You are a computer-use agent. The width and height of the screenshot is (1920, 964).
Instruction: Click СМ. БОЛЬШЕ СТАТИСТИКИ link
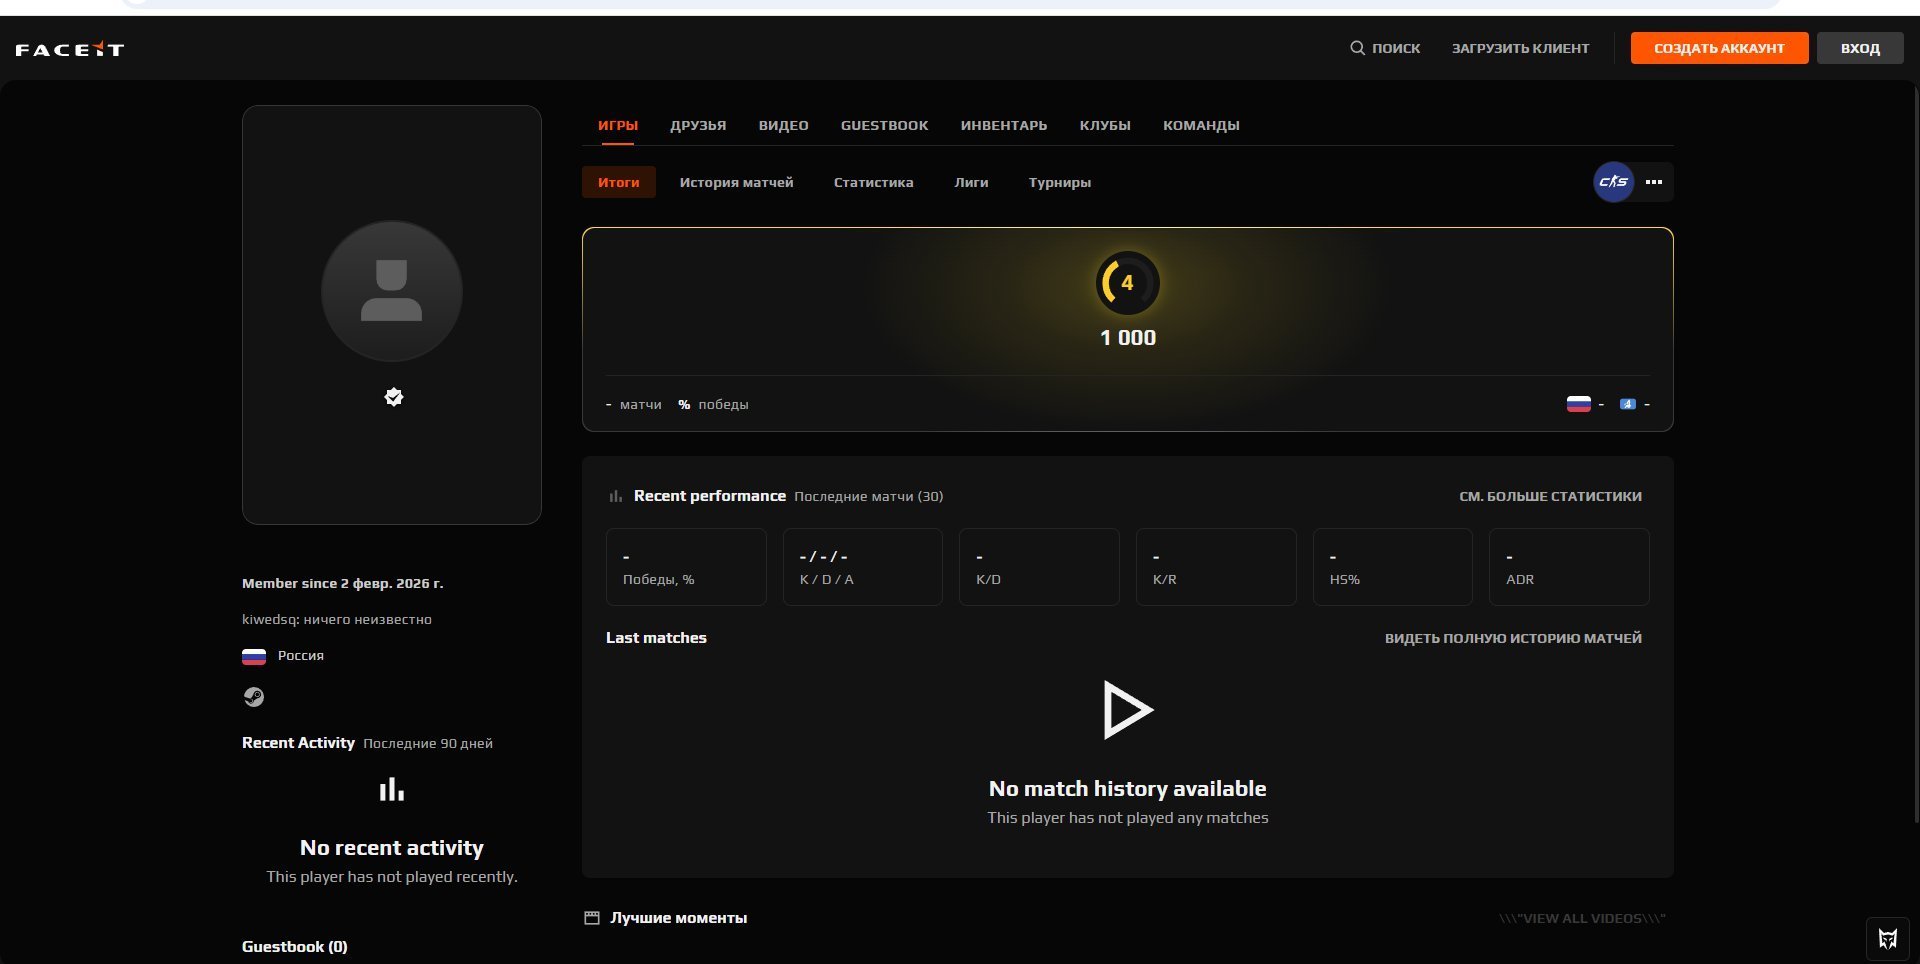(x=1550, y=496)
